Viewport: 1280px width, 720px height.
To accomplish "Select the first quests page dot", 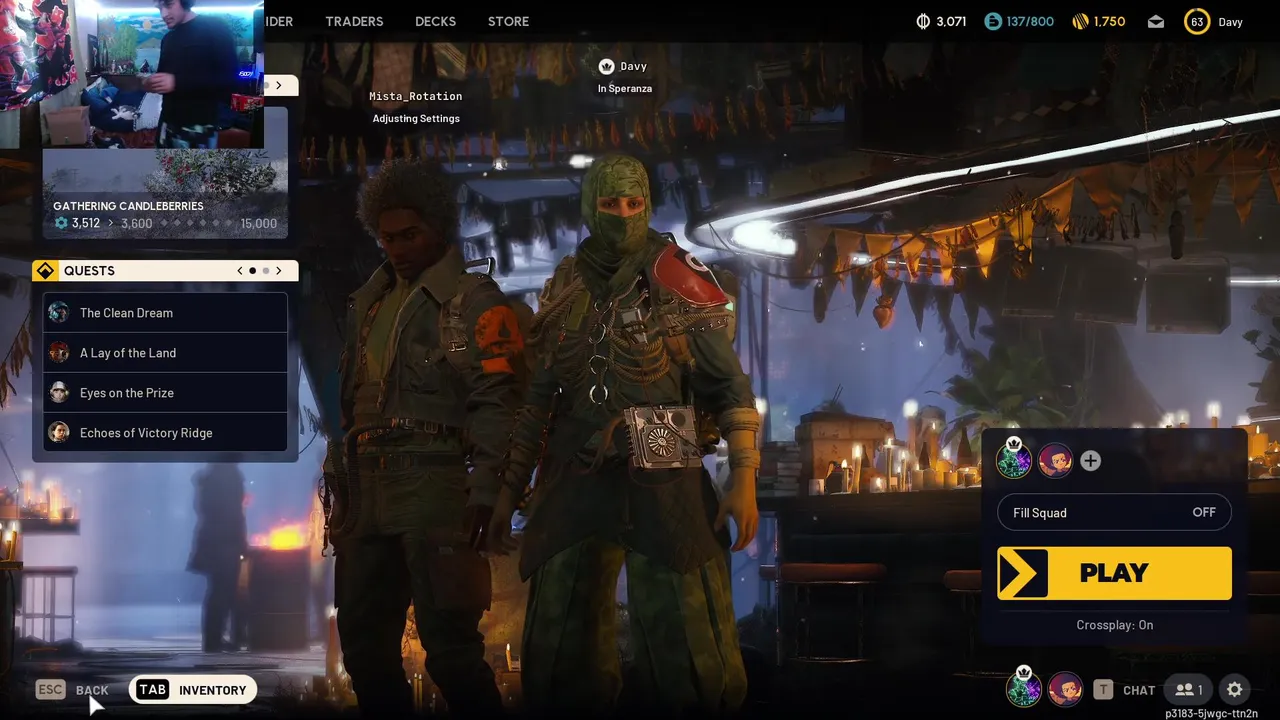I will [x=253, y=271].
